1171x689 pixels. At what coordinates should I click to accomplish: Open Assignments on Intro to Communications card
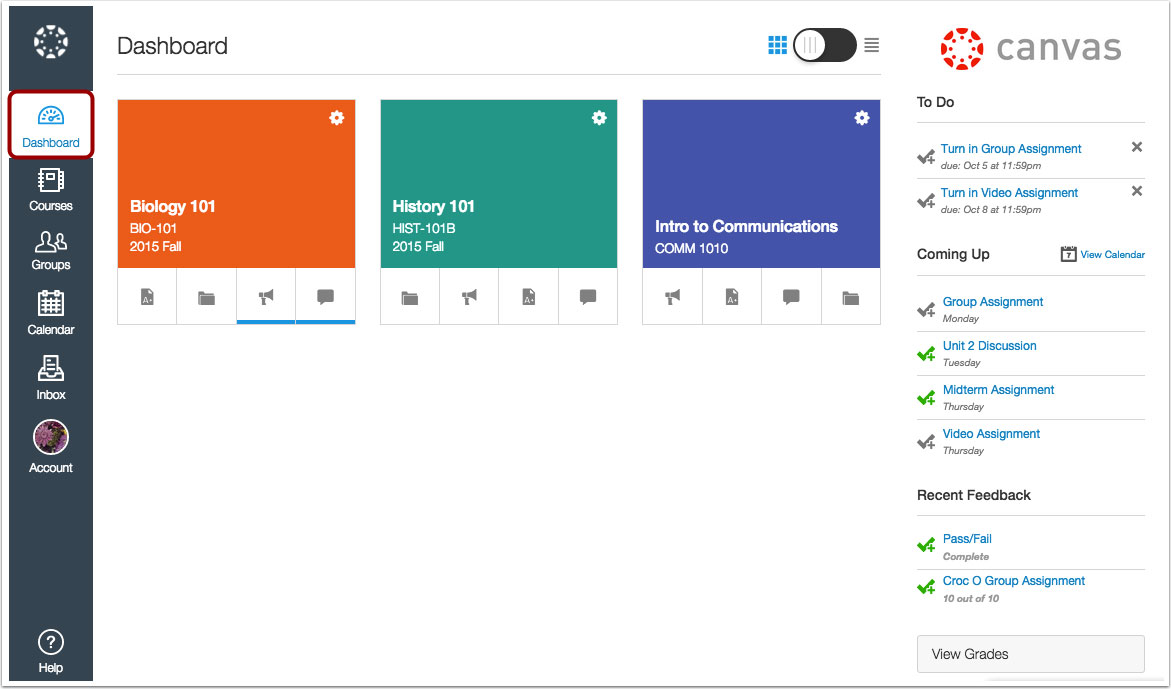point(731,296)
